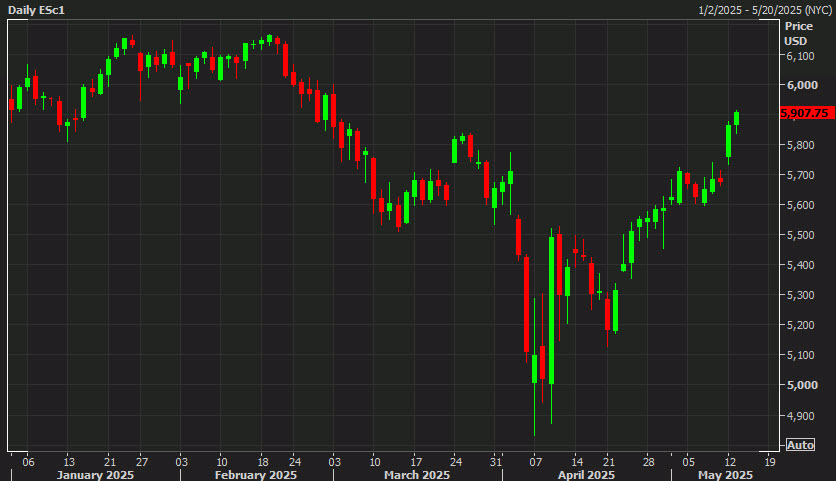Click the 5,700 price axis label
Viewport: 836px width, 481px height.
tap(800, 175)
